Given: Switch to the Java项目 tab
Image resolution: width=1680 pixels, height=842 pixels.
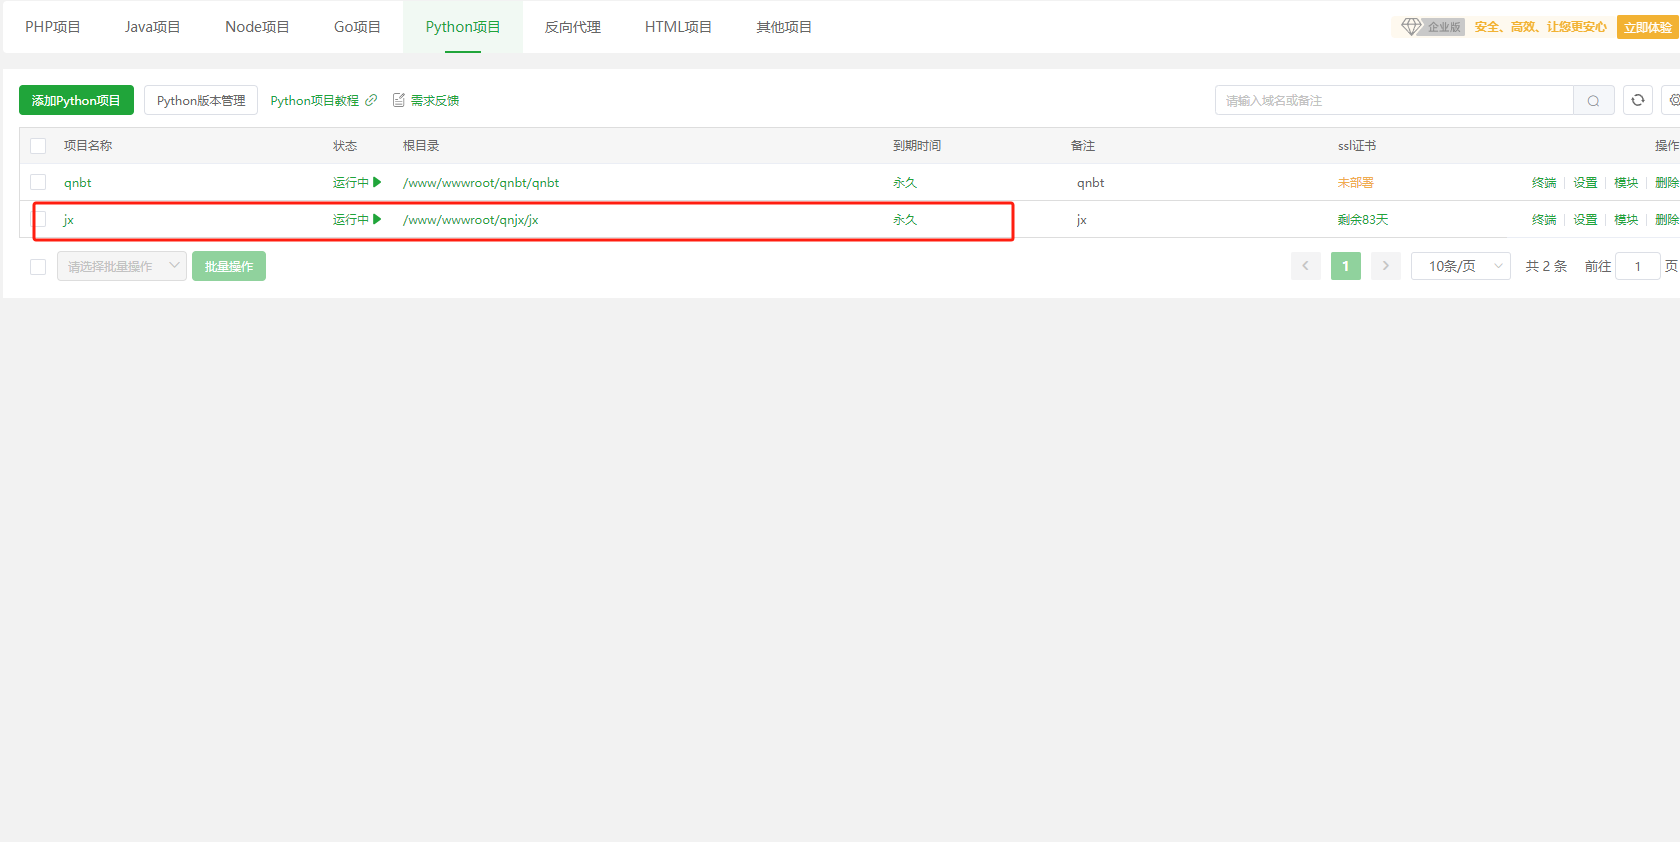Looking at the screenshot, I should (152, 27).
